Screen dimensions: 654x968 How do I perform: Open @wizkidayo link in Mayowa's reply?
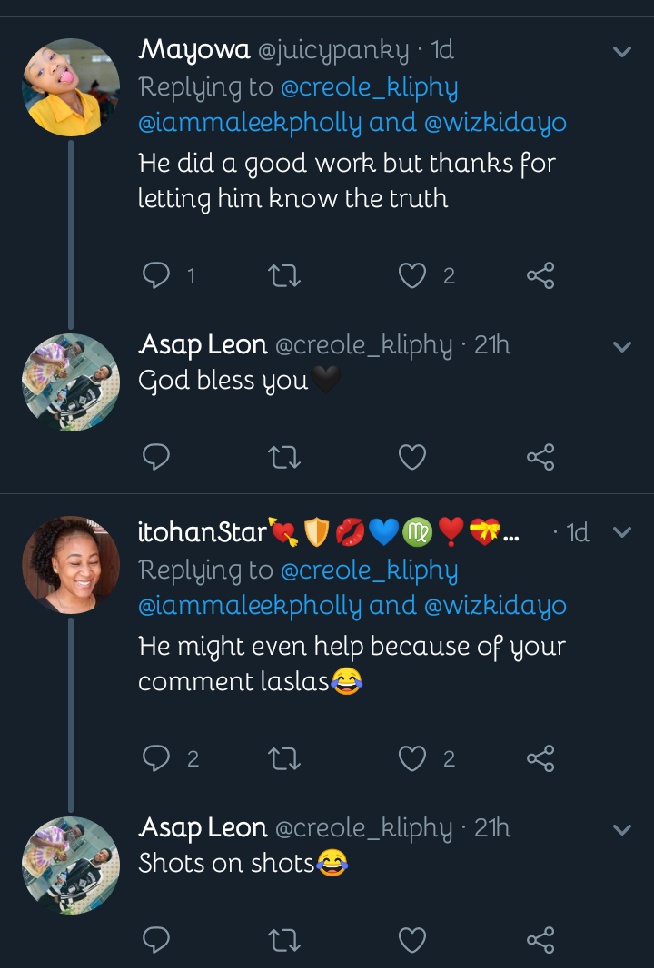[498, 123]
